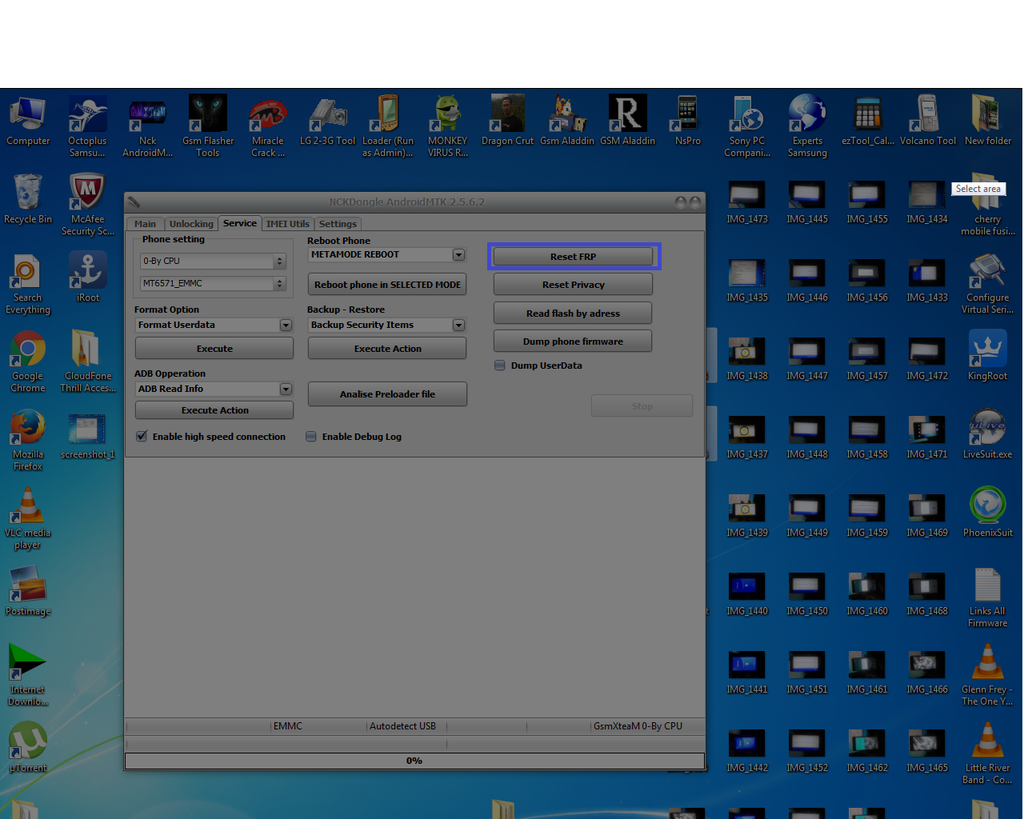Click the 0% progress bar
The height and width of the screenshot is (819, 1024).
414,761
